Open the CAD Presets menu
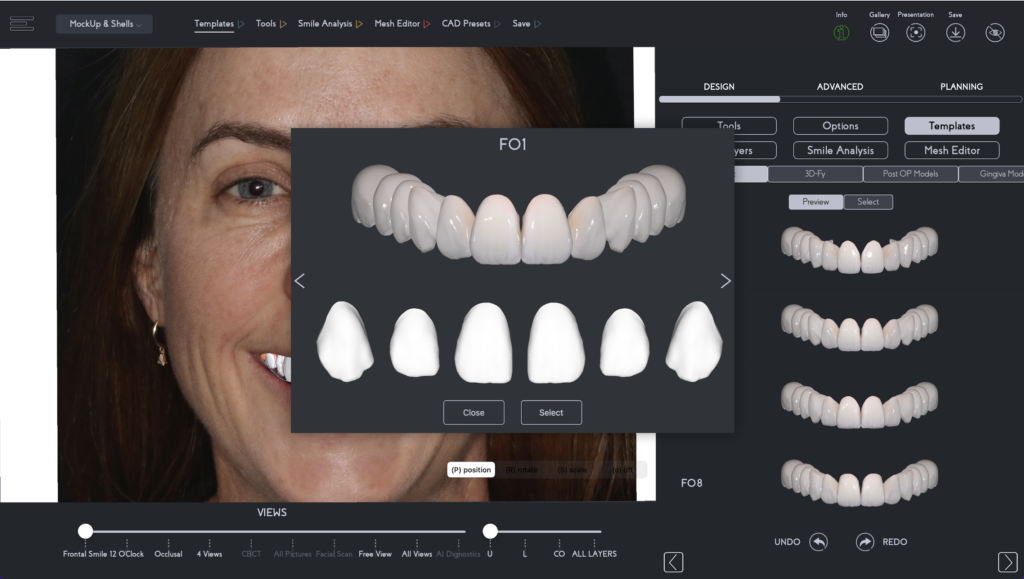The height and width of the screenshot is (579, 1024). pyautogui.click(x=471, y=24)
